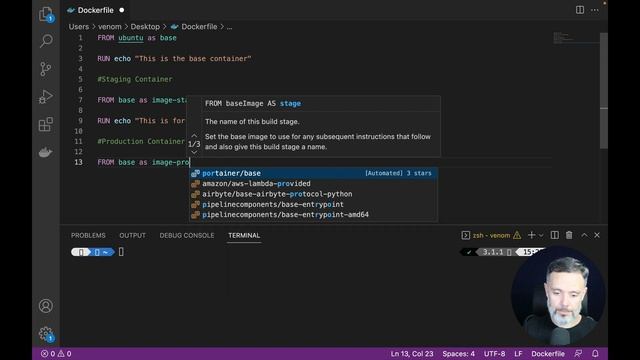Click line number 13 in gutter
This screenshot has height=360, width=640.
click(x=78, y=162)
